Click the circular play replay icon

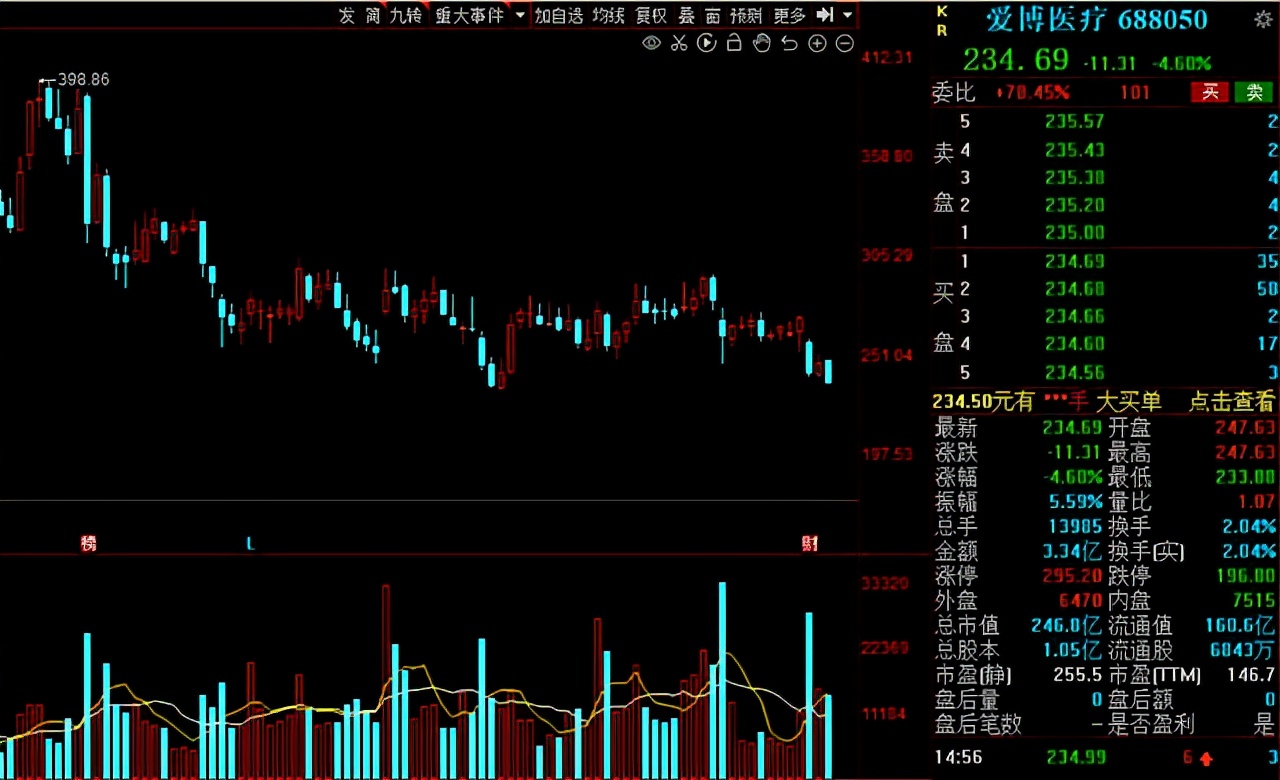tap(707, 43)
